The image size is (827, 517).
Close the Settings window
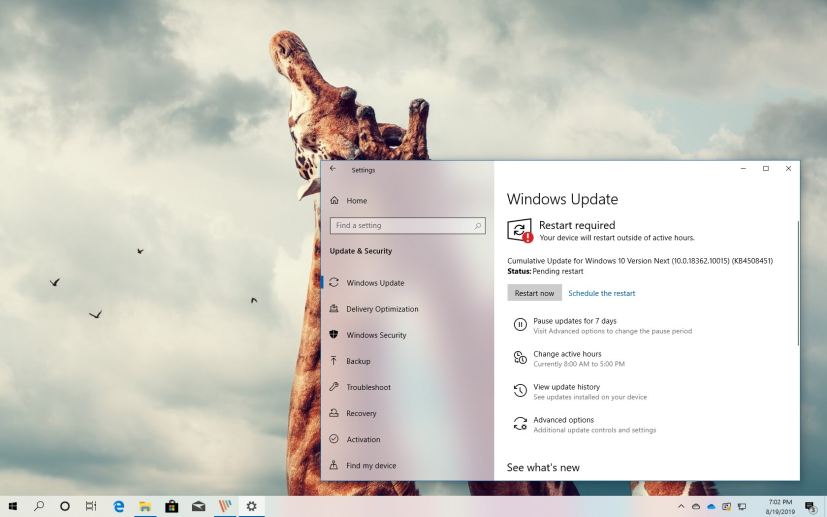[788, 169]
